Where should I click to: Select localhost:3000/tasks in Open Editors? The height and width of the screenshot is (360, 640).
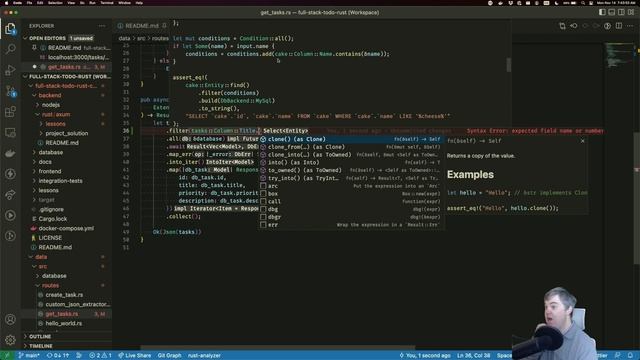point(78,57)
